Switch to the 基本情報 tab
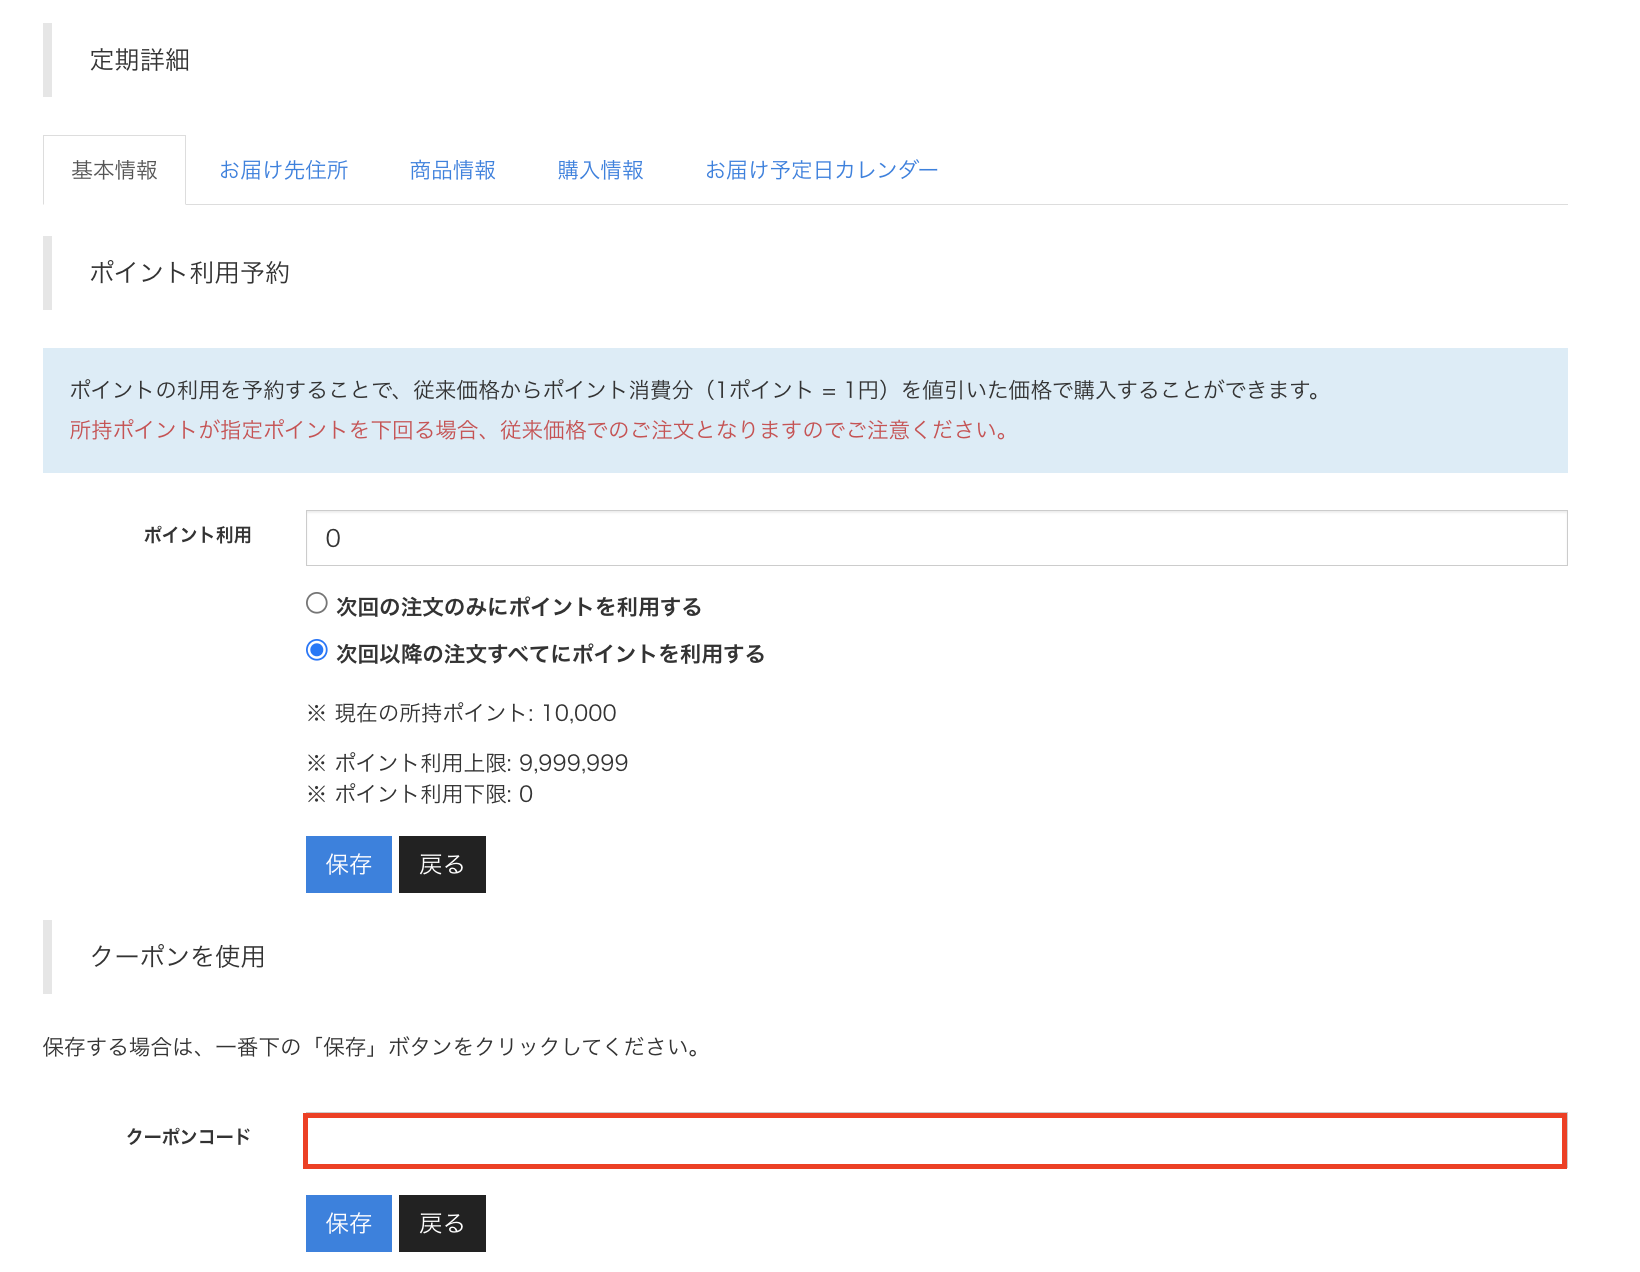Image resolution: width=1640 pixels, height=1272 pixels. pos(114,171)
